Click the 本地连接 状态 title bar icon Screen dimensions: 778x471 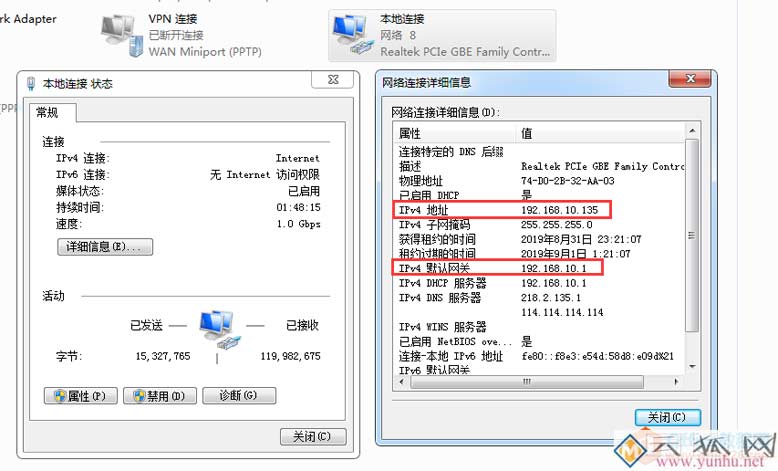pos(31,83)
